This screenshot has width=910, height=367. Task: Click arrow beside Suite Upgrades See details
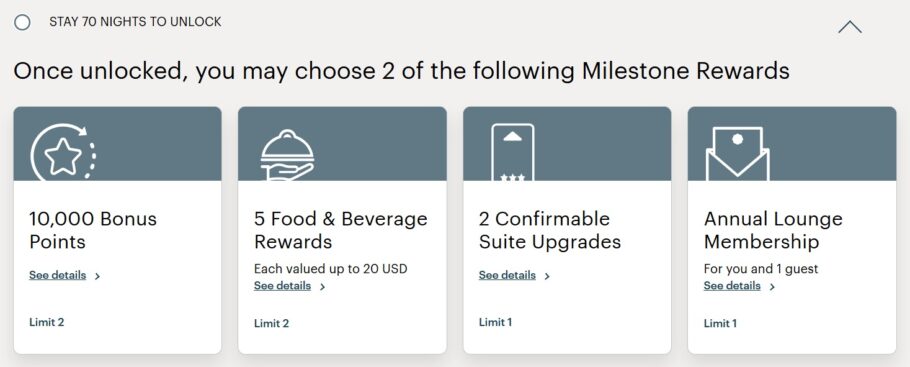[547, 276]
